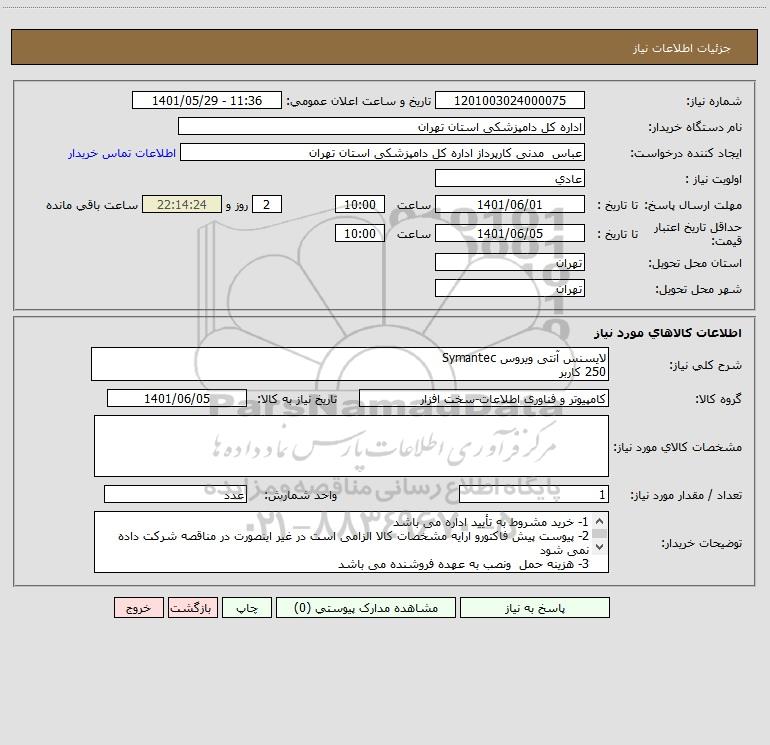This screenshot has width=770, height=745.
Task: Click the request creator field عباس مدنی
Action: click(383, 153)
